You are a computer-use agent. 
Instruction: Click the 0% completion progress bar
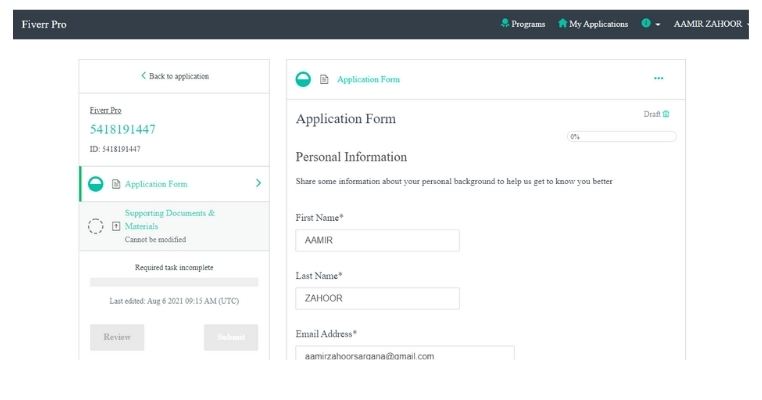pyautogui.click(x=622, y=137)
